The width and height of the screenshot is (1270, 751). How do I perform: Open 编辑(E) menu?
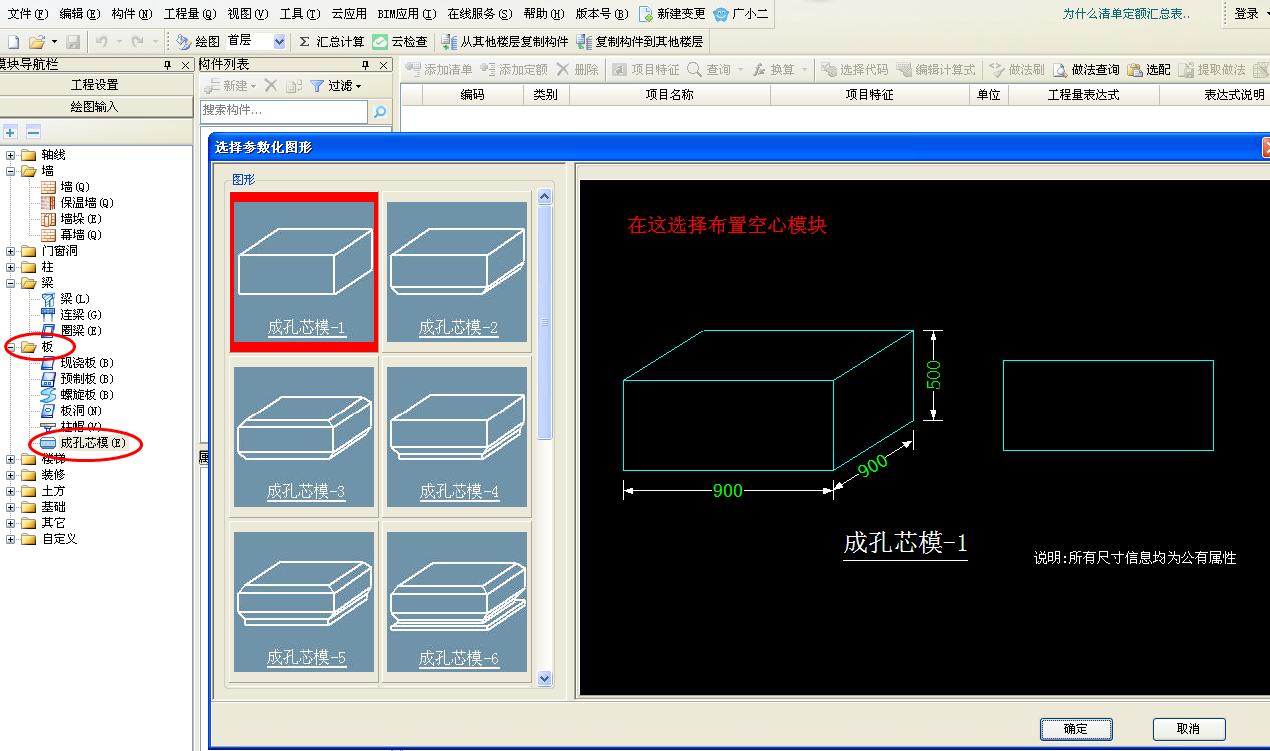point(80,14)
